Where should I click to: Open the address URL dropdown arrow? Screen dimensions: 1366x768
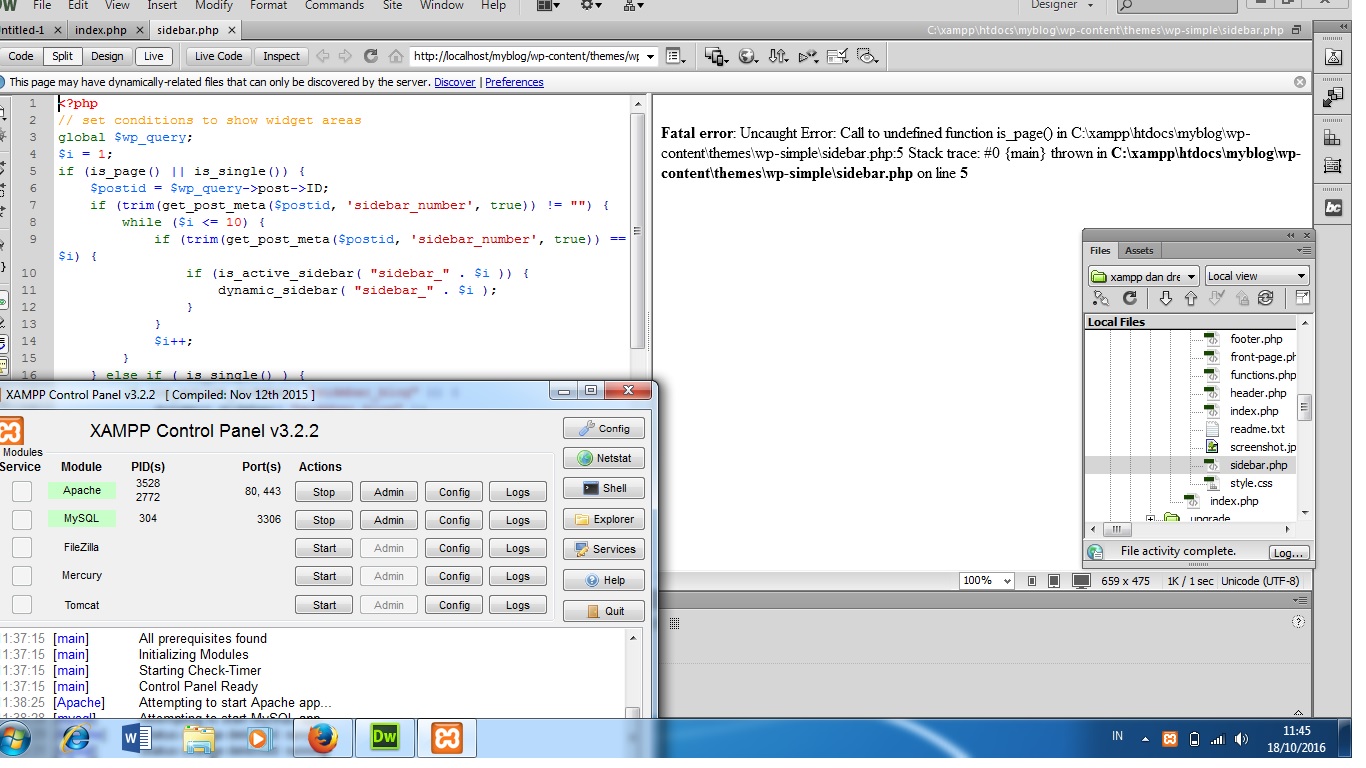point(651,57)
